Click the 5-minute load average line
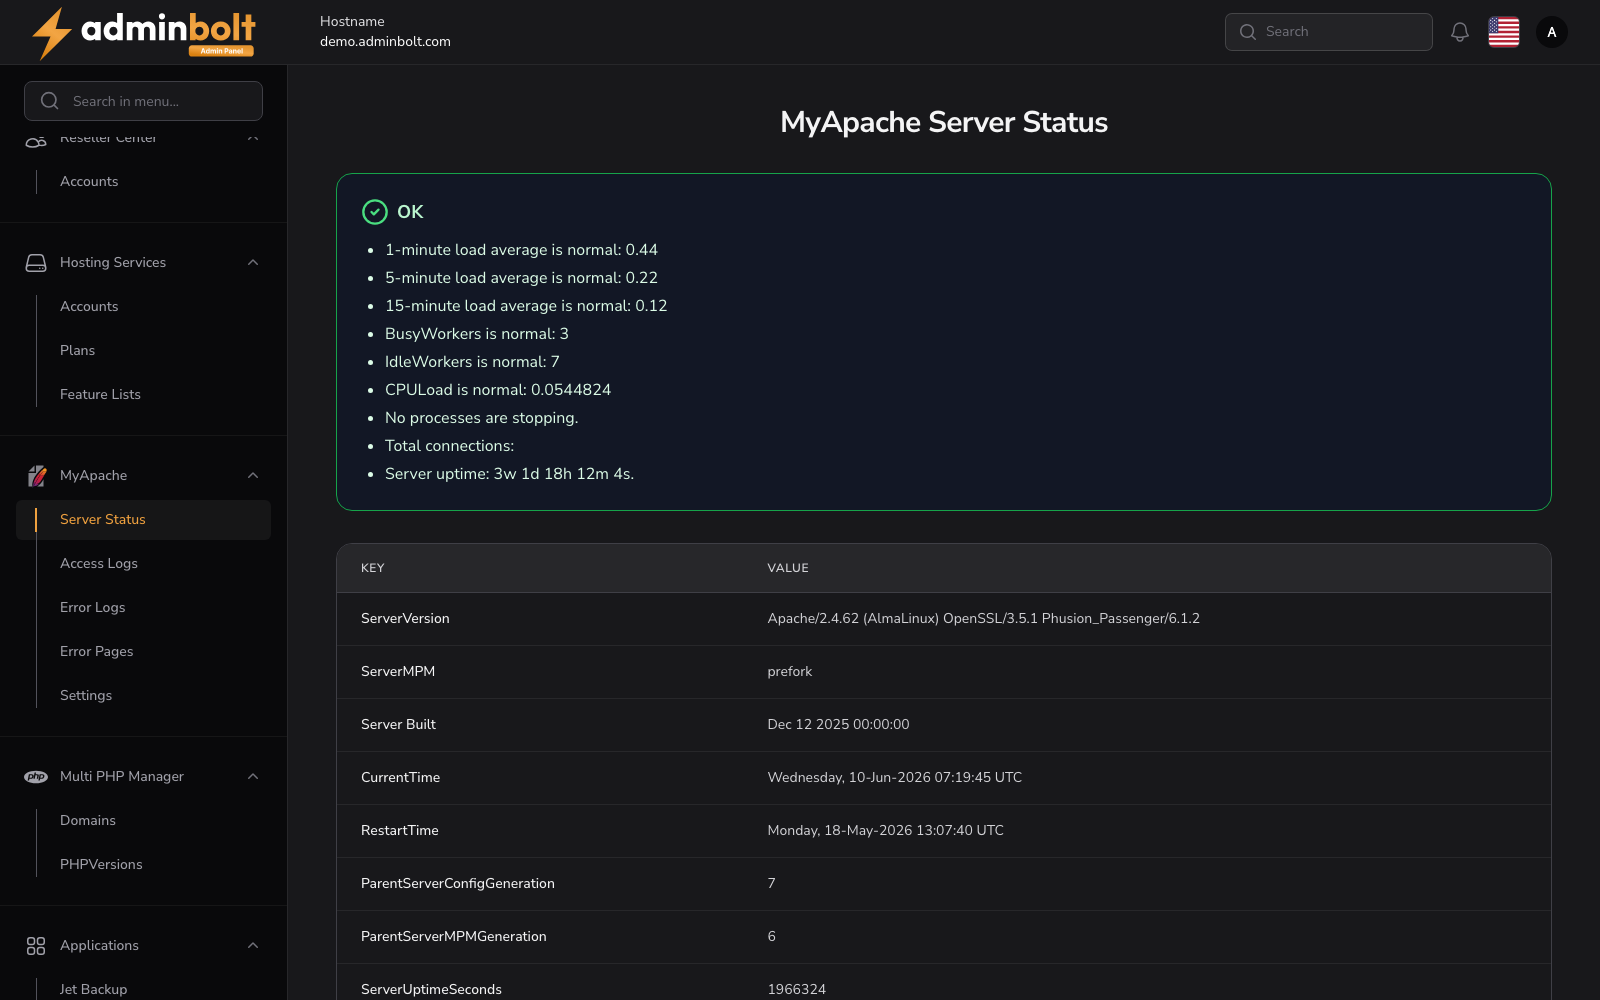 click(521, 278)
